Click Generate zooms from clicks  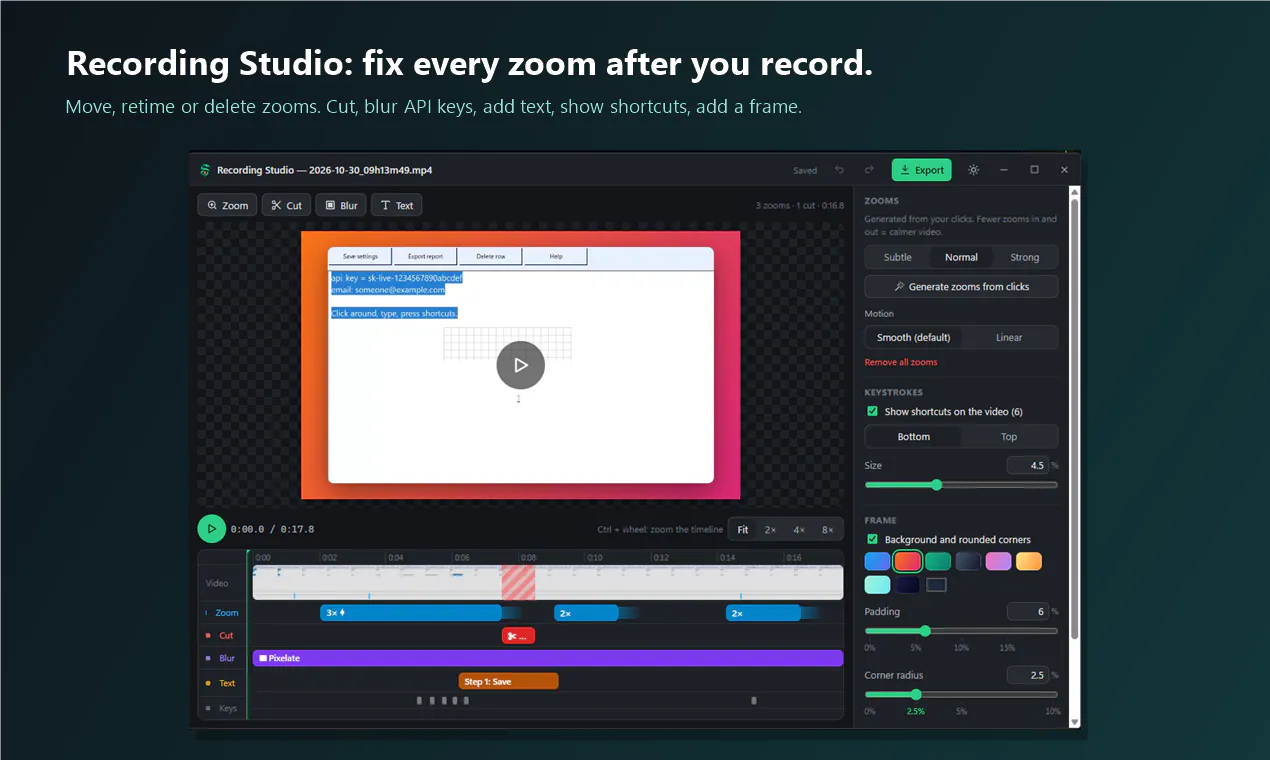[961, 287]
